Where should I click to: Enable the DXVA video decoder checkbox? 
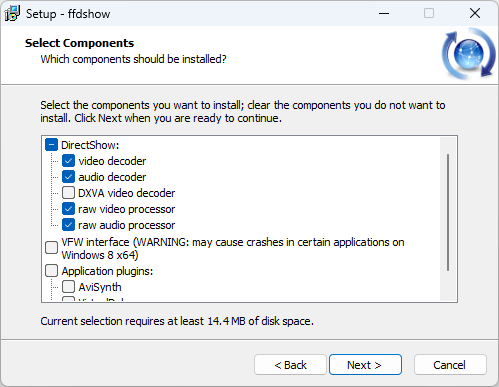pyautogui.click(x=68, y=193)
